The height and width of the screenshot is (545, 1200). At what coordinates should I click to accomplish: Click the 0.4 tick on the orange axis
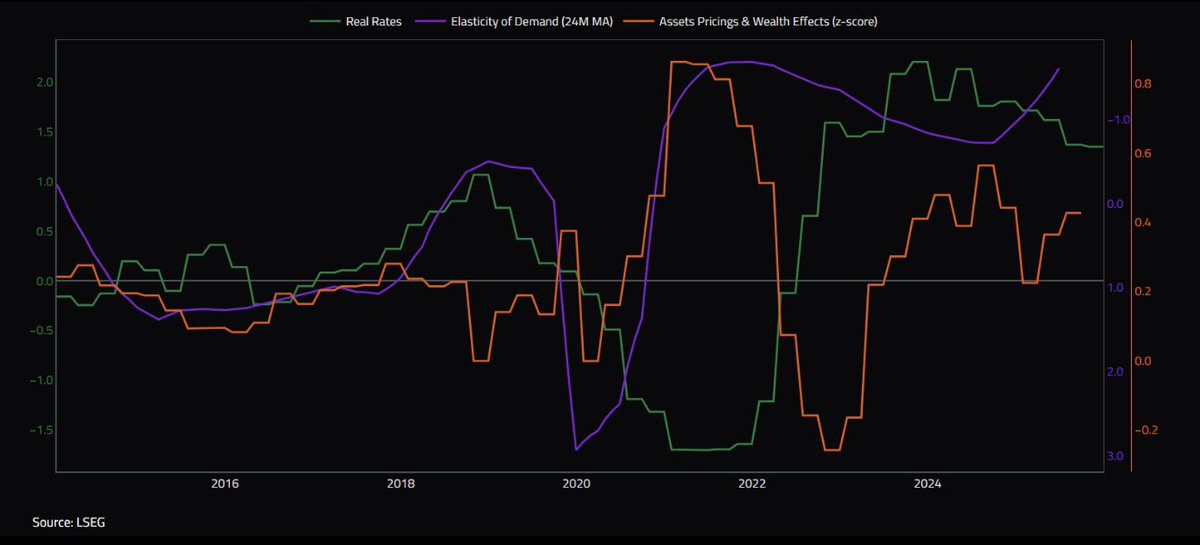pyautogui.click(x=1144, y=222)
